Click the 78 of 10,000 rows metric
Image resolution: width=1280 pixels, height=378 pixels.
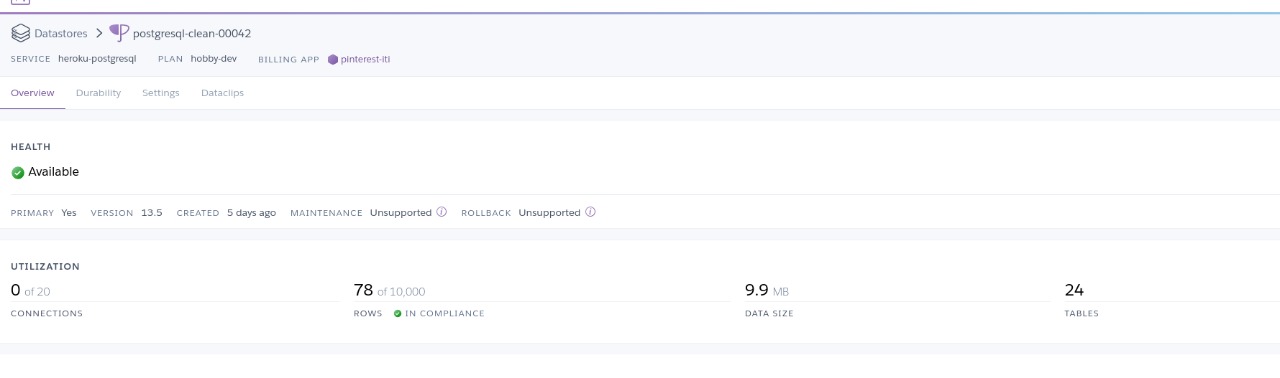click(389, 290)
